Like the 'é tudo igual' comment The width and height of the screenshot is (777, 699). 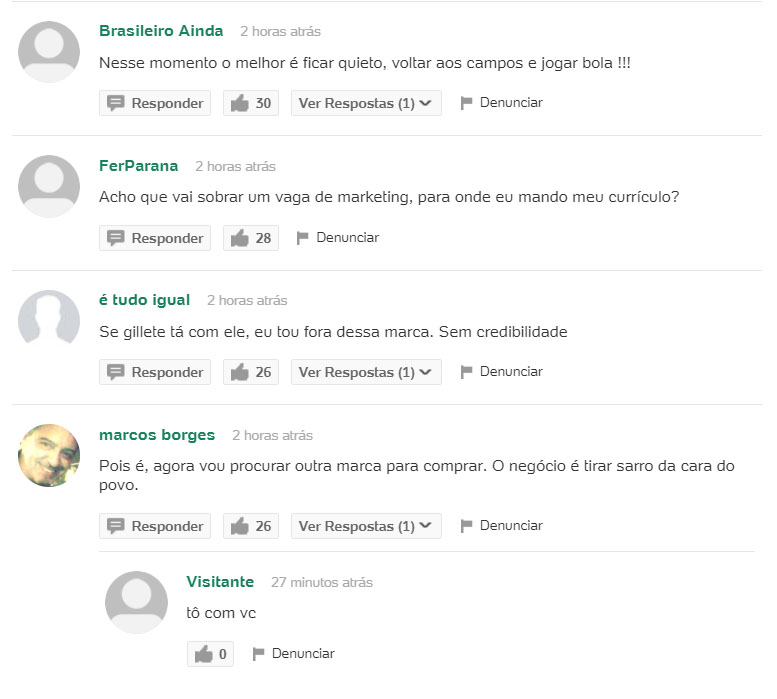coord(251,372)
